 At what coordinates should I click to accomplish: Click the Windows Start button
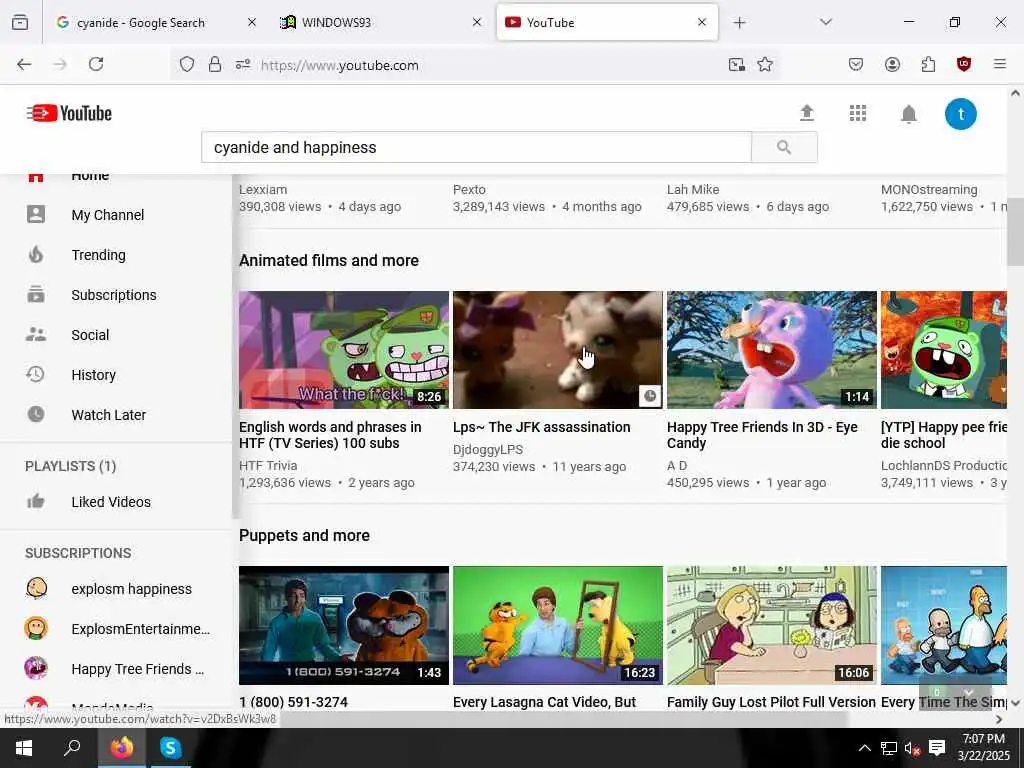(24, 748)
